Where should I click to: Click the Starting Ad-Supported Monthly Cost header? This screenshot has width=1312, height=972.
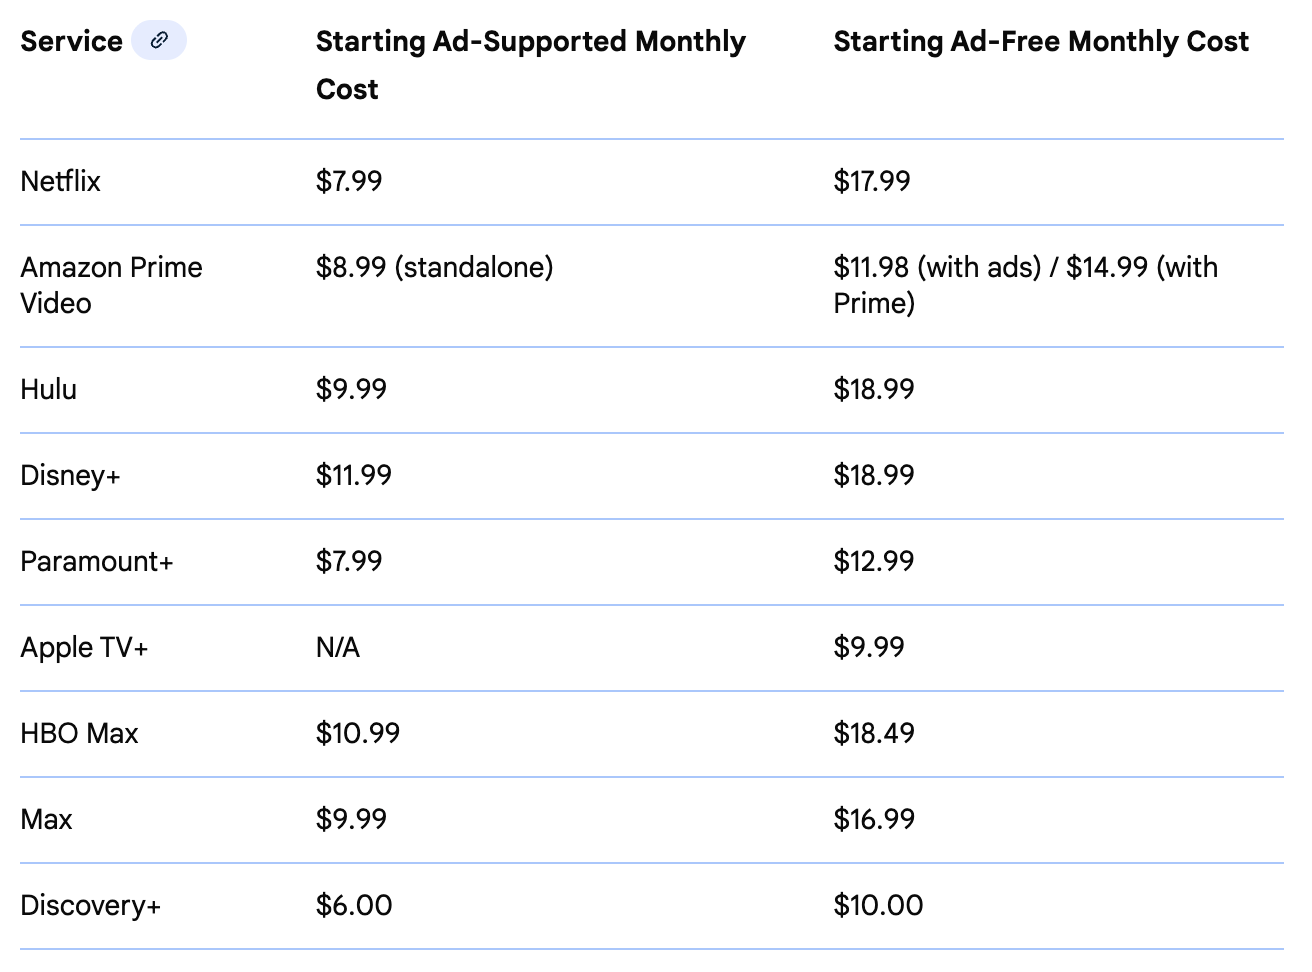[530, 65]
